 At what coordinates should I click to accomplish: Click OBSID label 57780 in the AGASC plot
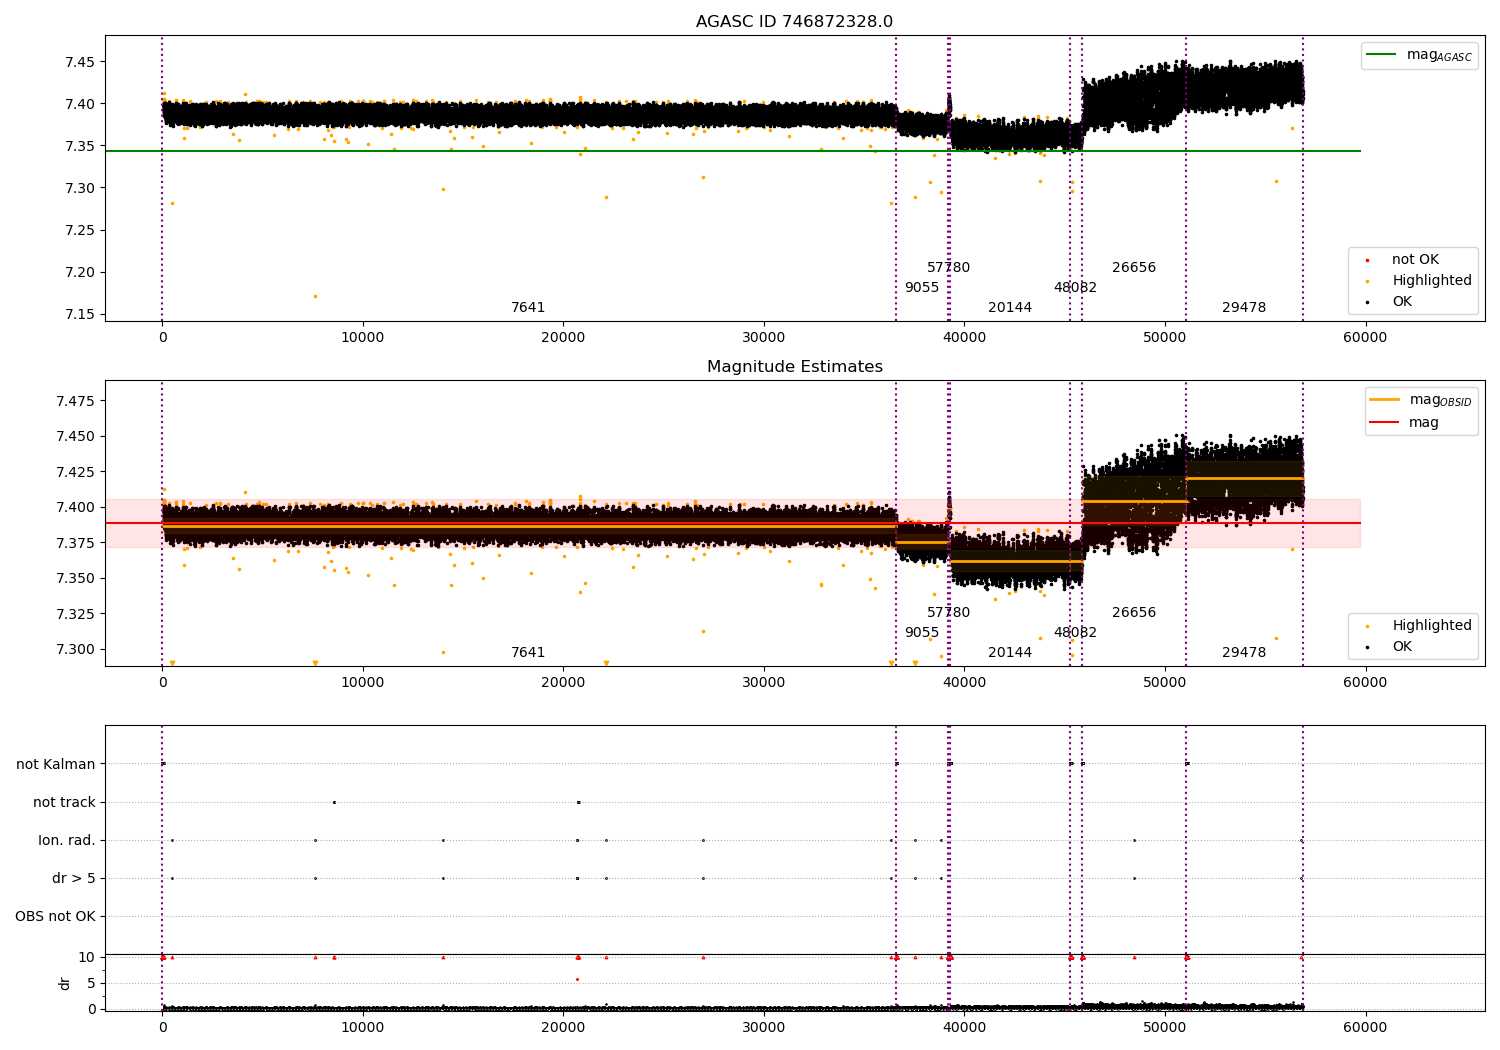tap(948, 268)
